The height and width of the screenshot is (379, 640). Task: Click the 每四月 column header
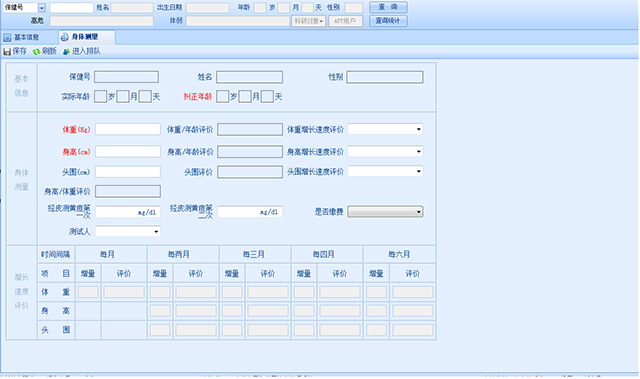(323, 255)
